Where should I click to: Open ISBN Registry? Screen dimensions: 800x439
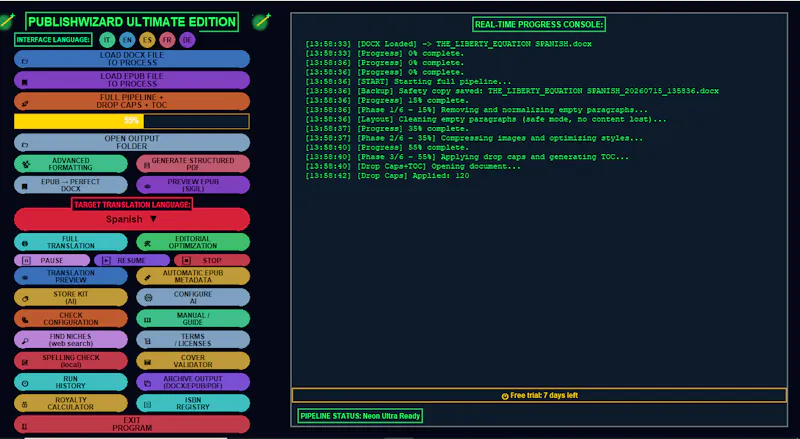193,403
